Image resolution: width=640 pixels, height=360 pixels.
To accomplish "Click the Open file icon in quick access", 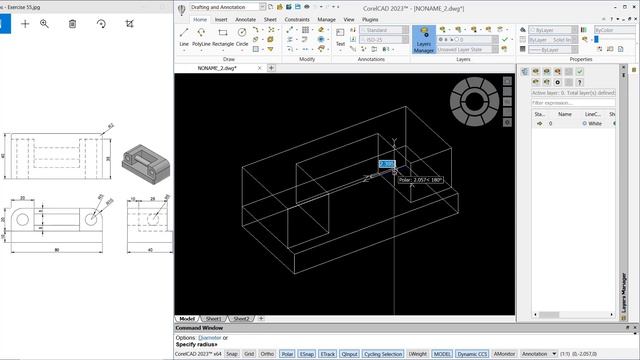I will [280, 7].
